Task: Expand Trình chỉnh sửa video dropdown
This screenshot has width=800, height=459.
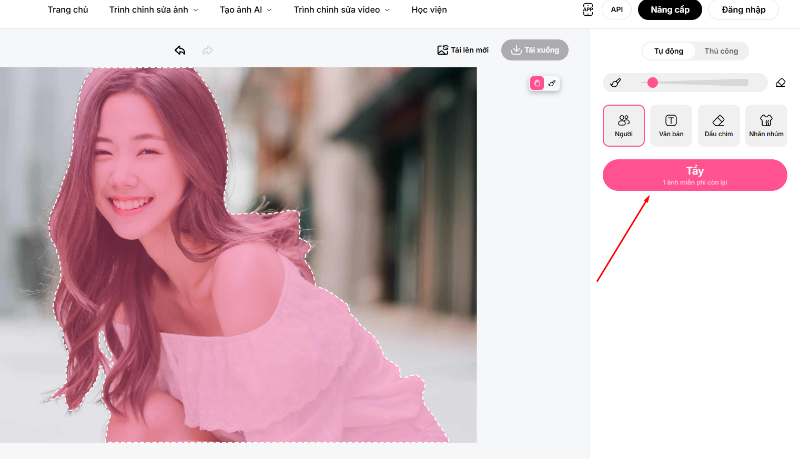Action: pyautogui.click(x=341, y=10)
